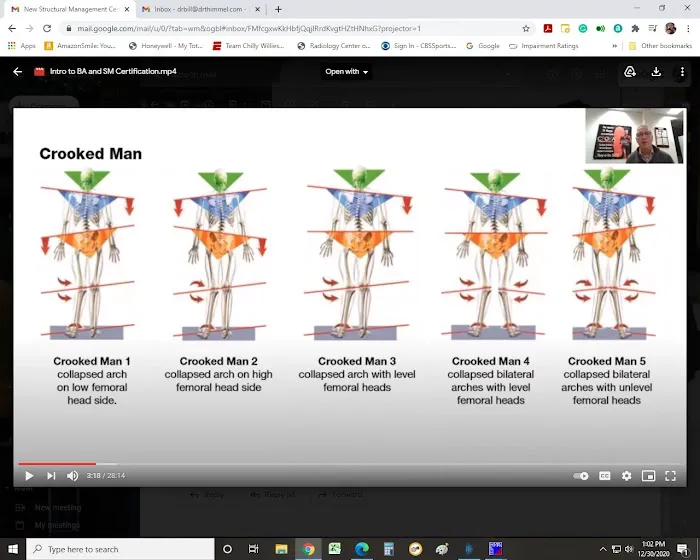Screen dimensions: 700x560
Task: Play the video
Action: 29,476
